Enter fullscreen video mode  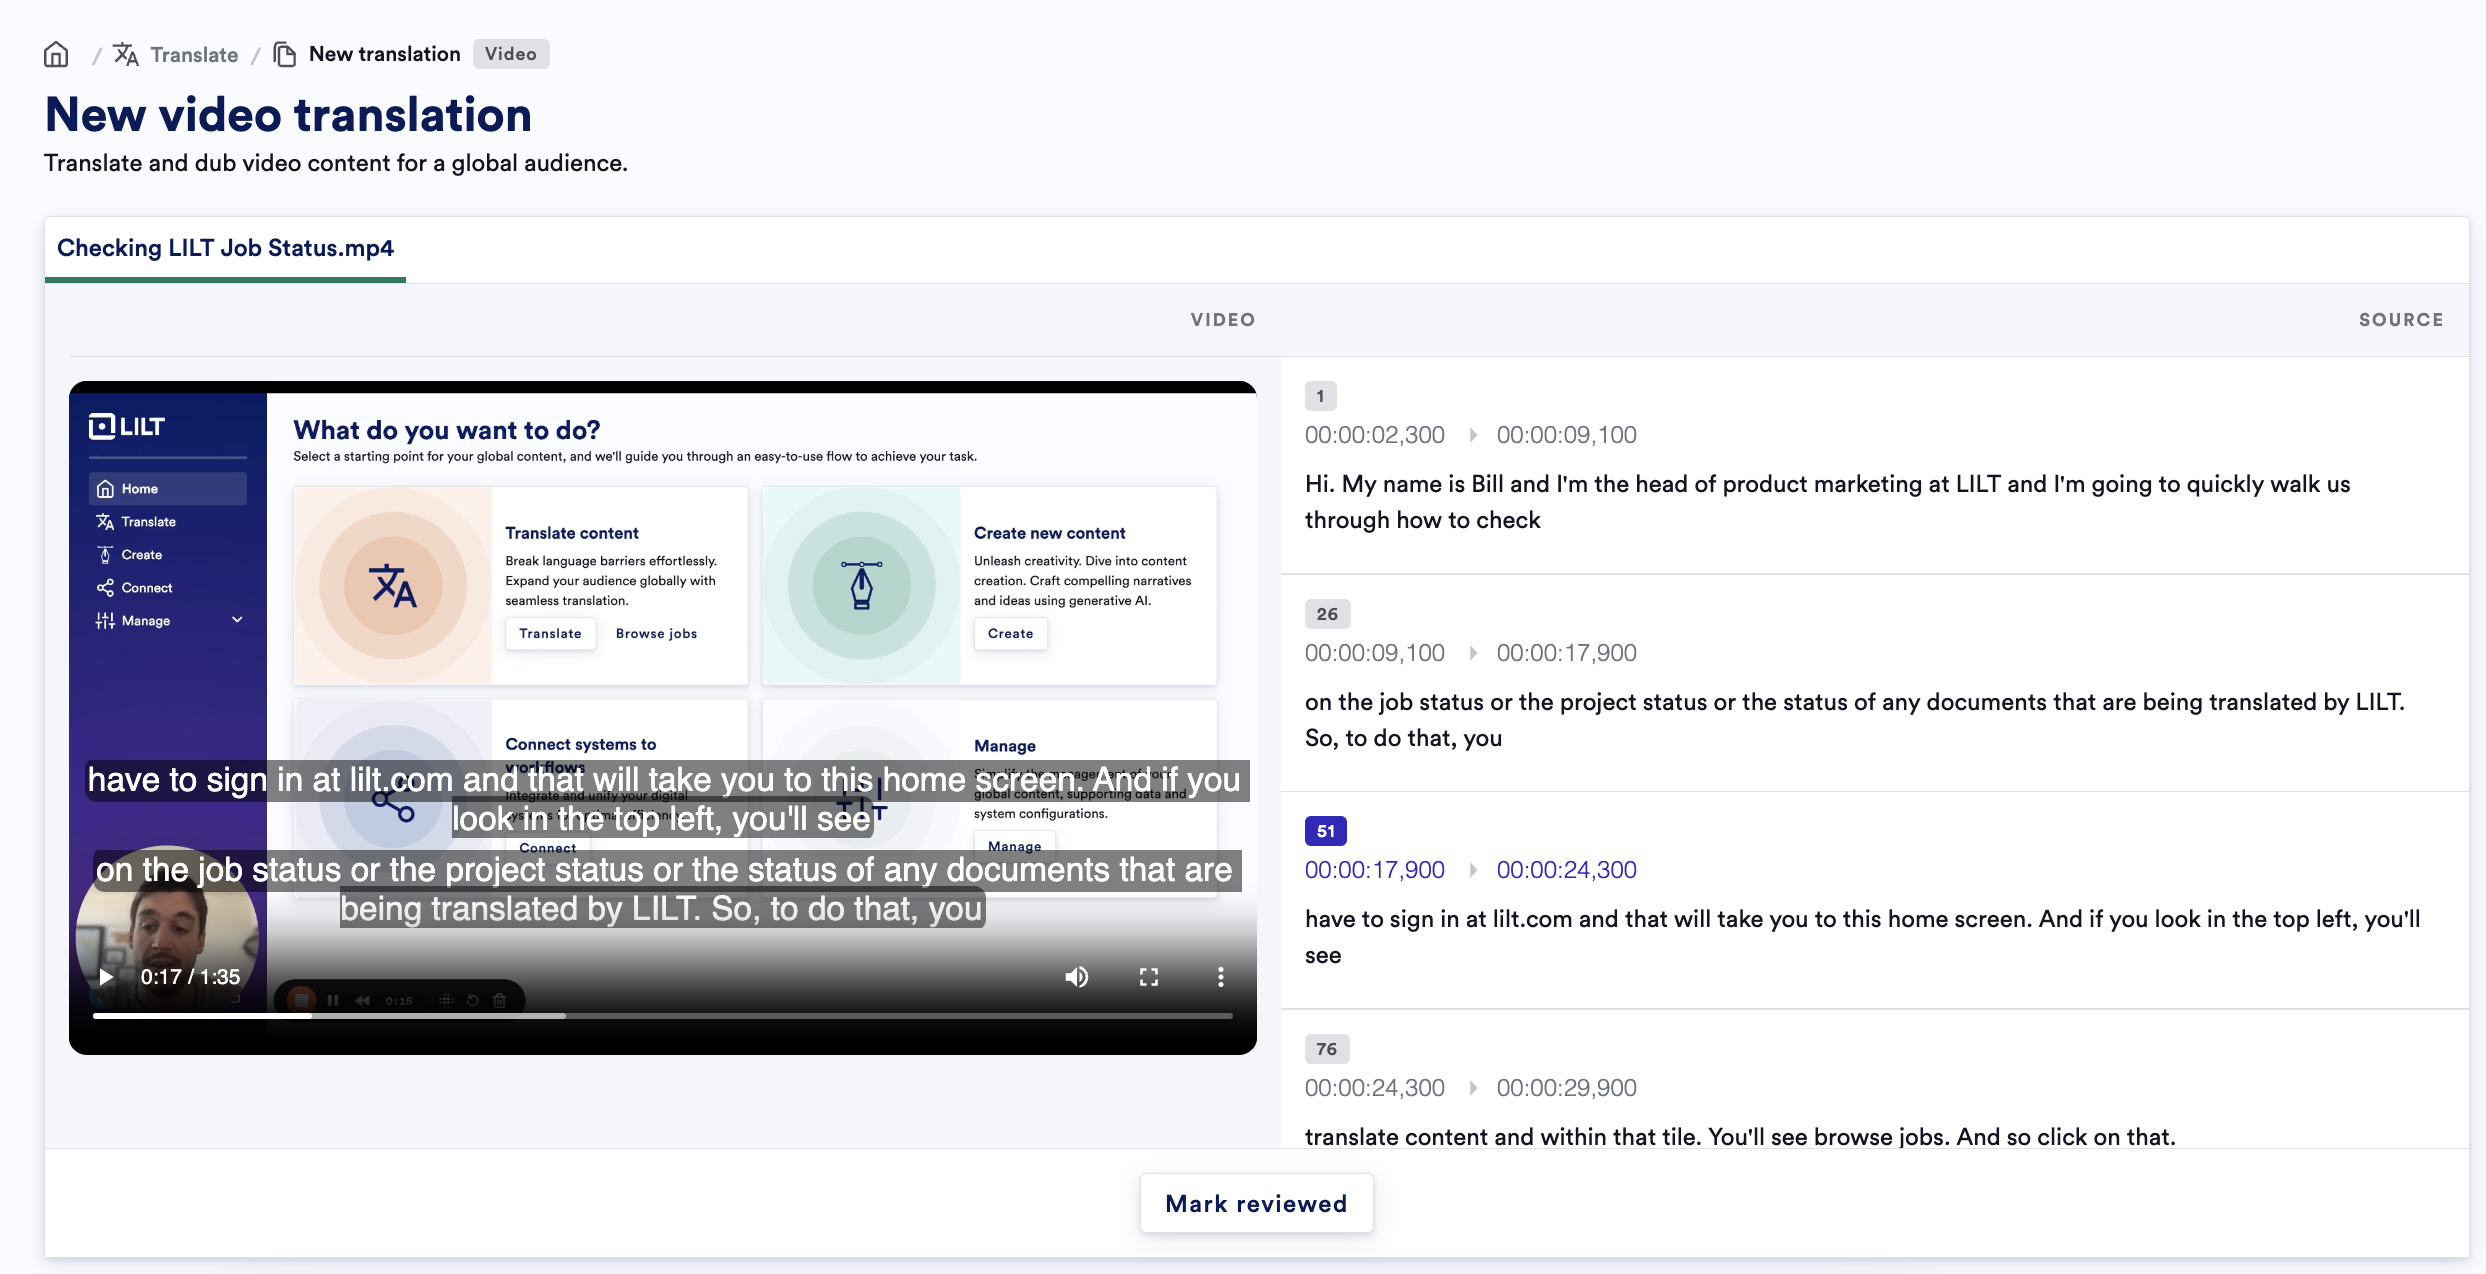coord(1148,977)
